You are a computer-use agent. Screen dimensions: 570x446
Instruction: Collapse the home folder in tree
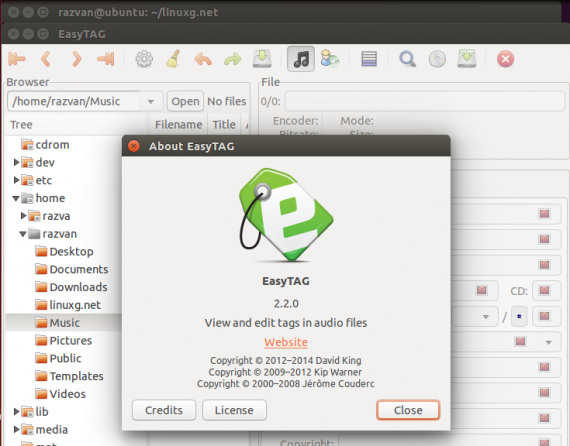coord(16,198)
